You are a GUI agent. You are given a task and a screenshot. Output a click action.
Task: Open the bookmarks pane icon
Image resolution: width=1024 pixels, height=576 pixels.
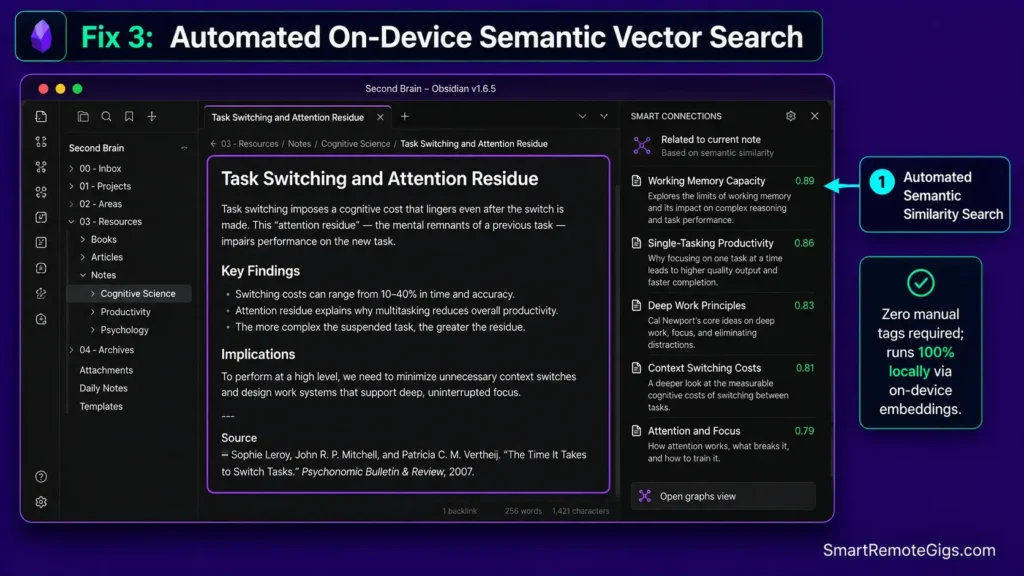pos(129,116)
